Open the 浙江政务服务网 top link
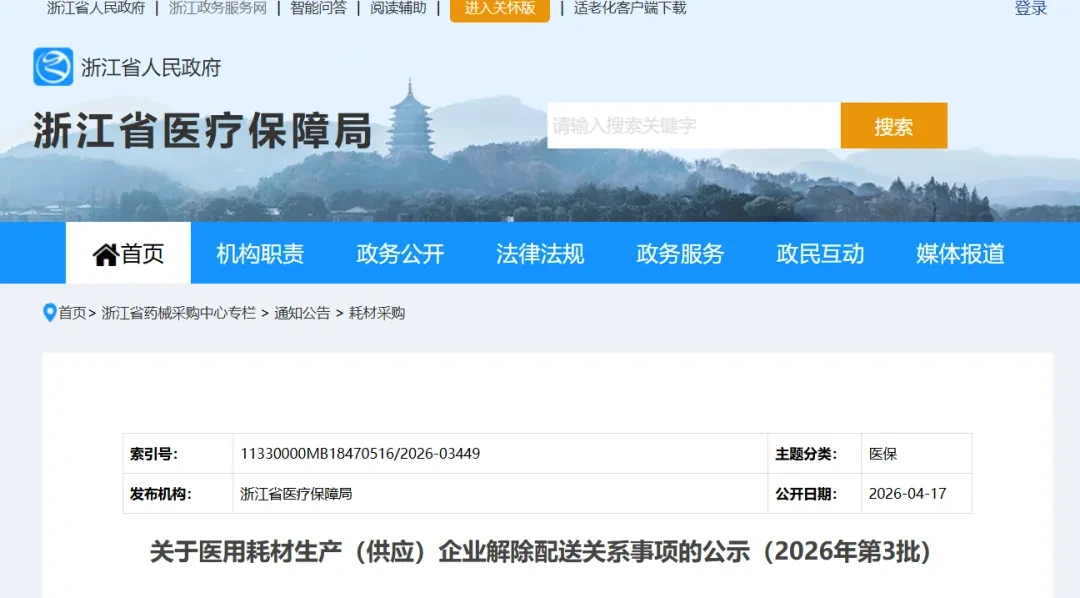The image size is (1080, 598). [x=218, y=8]
